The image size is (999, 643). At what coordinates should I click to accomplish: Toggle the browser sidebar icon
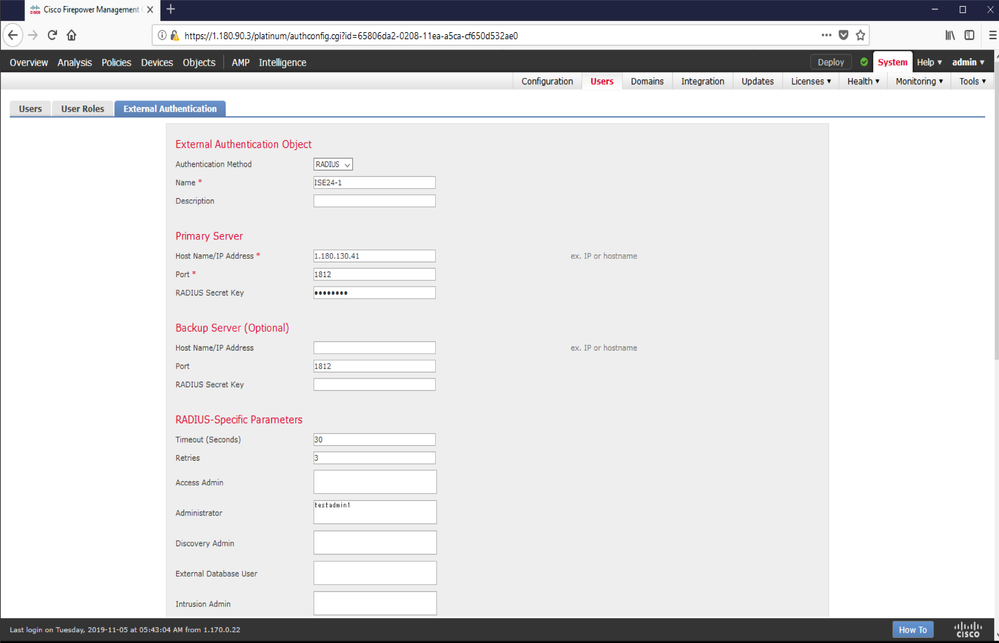[969, 35]
